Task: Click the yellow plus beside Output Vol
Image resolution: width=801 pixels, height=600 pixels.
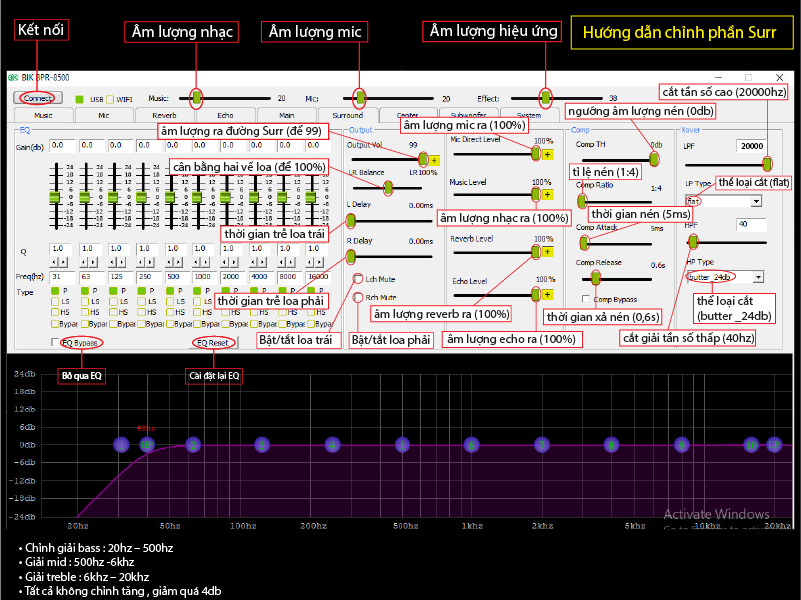Action: click(434, 160)
